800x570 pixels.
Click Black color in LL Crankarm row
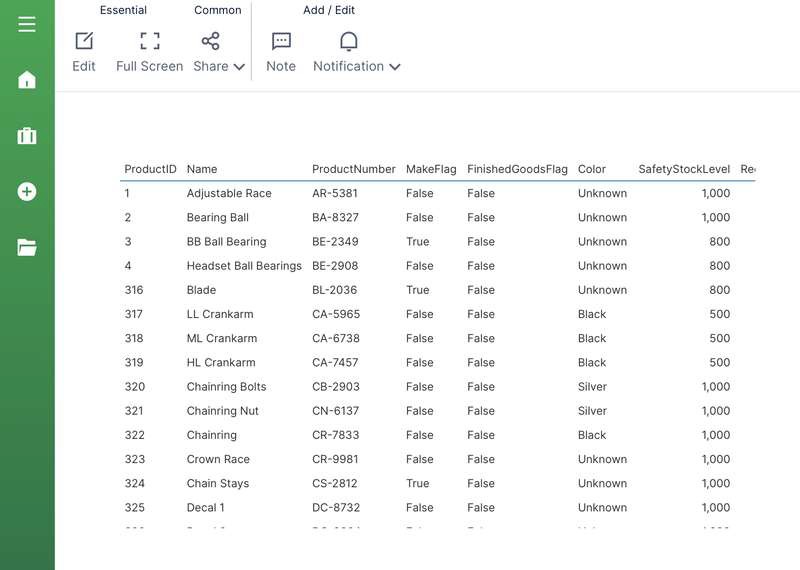coord(592,314)
